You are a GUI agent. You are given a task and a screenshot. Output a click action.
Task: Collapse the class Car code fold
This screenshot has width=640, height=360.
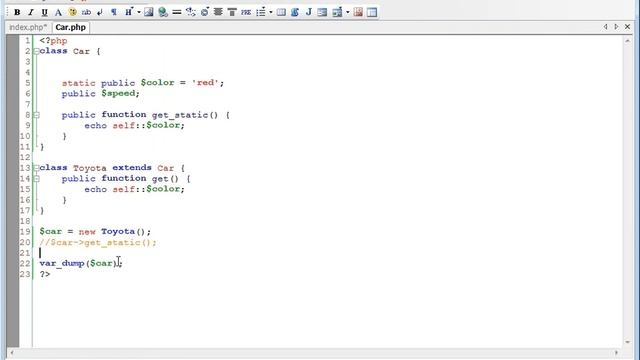[36, 51]
